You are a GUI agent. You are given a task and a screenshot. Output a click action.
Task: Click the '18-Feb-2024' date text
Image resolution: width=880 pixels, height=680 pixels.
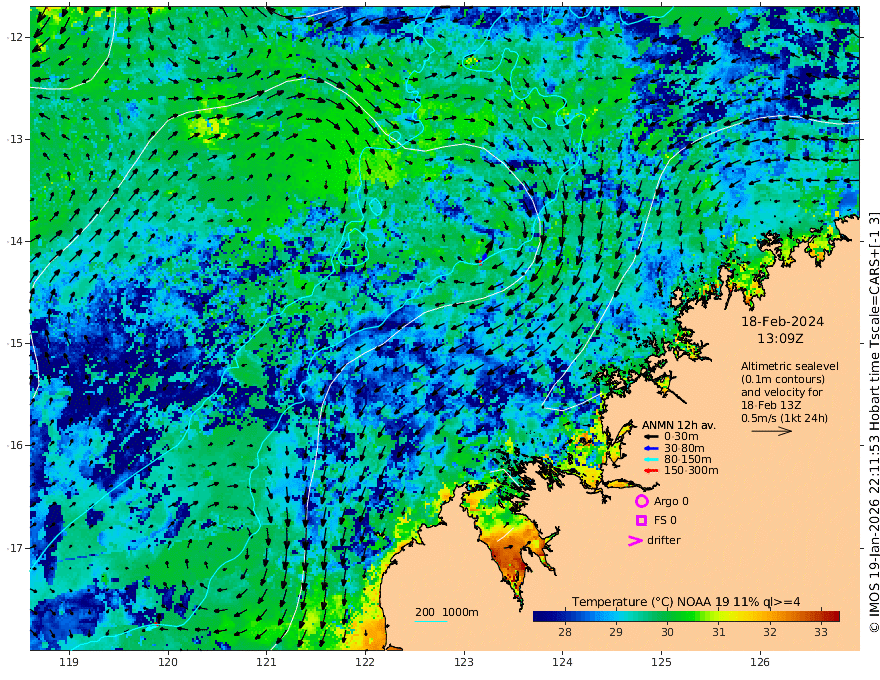coord(782,322)
